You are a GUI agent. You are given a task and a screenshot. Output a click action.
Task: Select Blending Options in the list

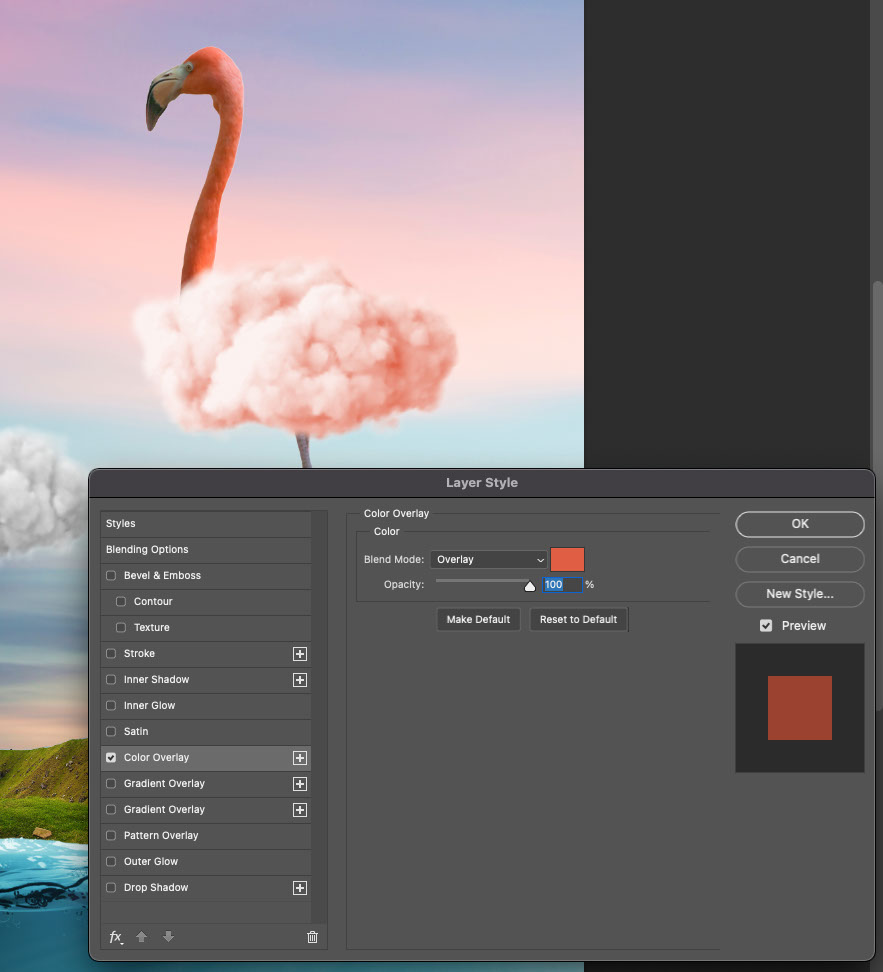pyautogui.click(x=147, y=550)
